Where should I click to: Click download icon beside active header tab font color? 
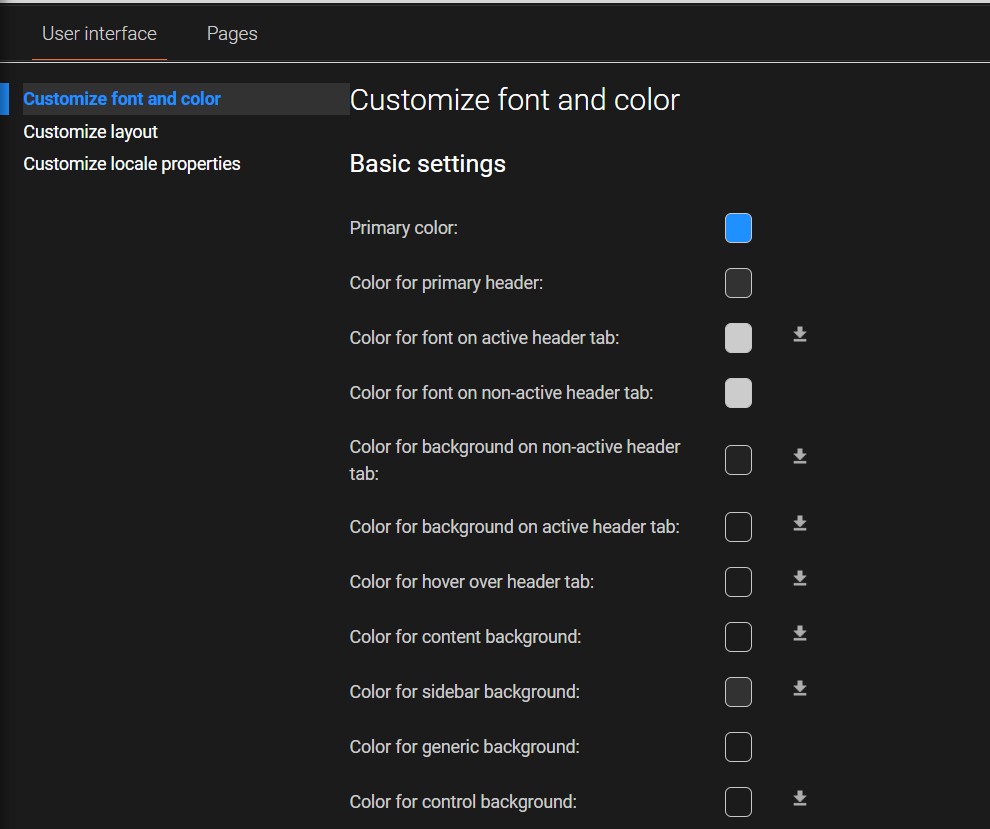click(x=800, y=335)
